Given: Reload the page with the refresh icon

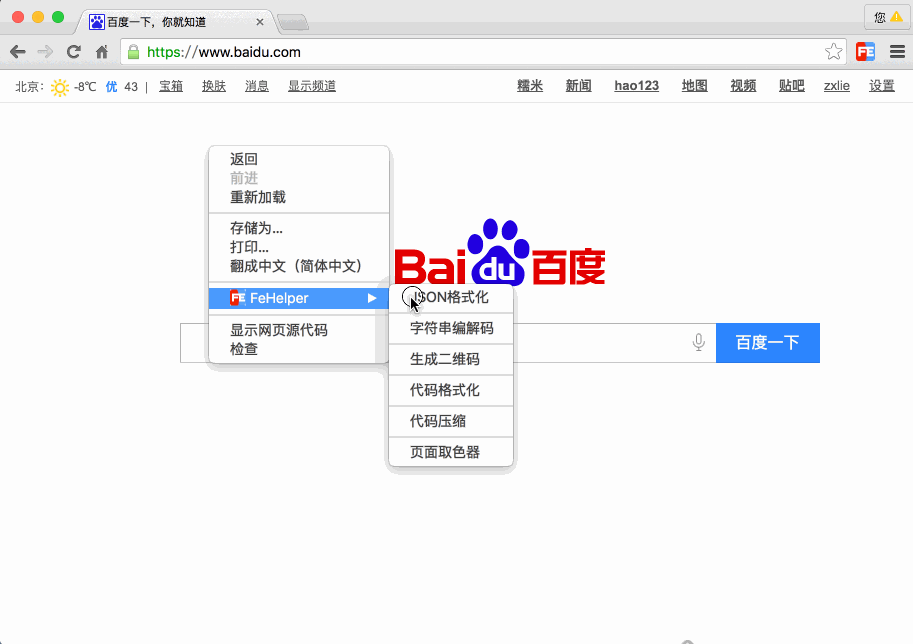Looking at the screenshot, I should [x=73, y=52].
